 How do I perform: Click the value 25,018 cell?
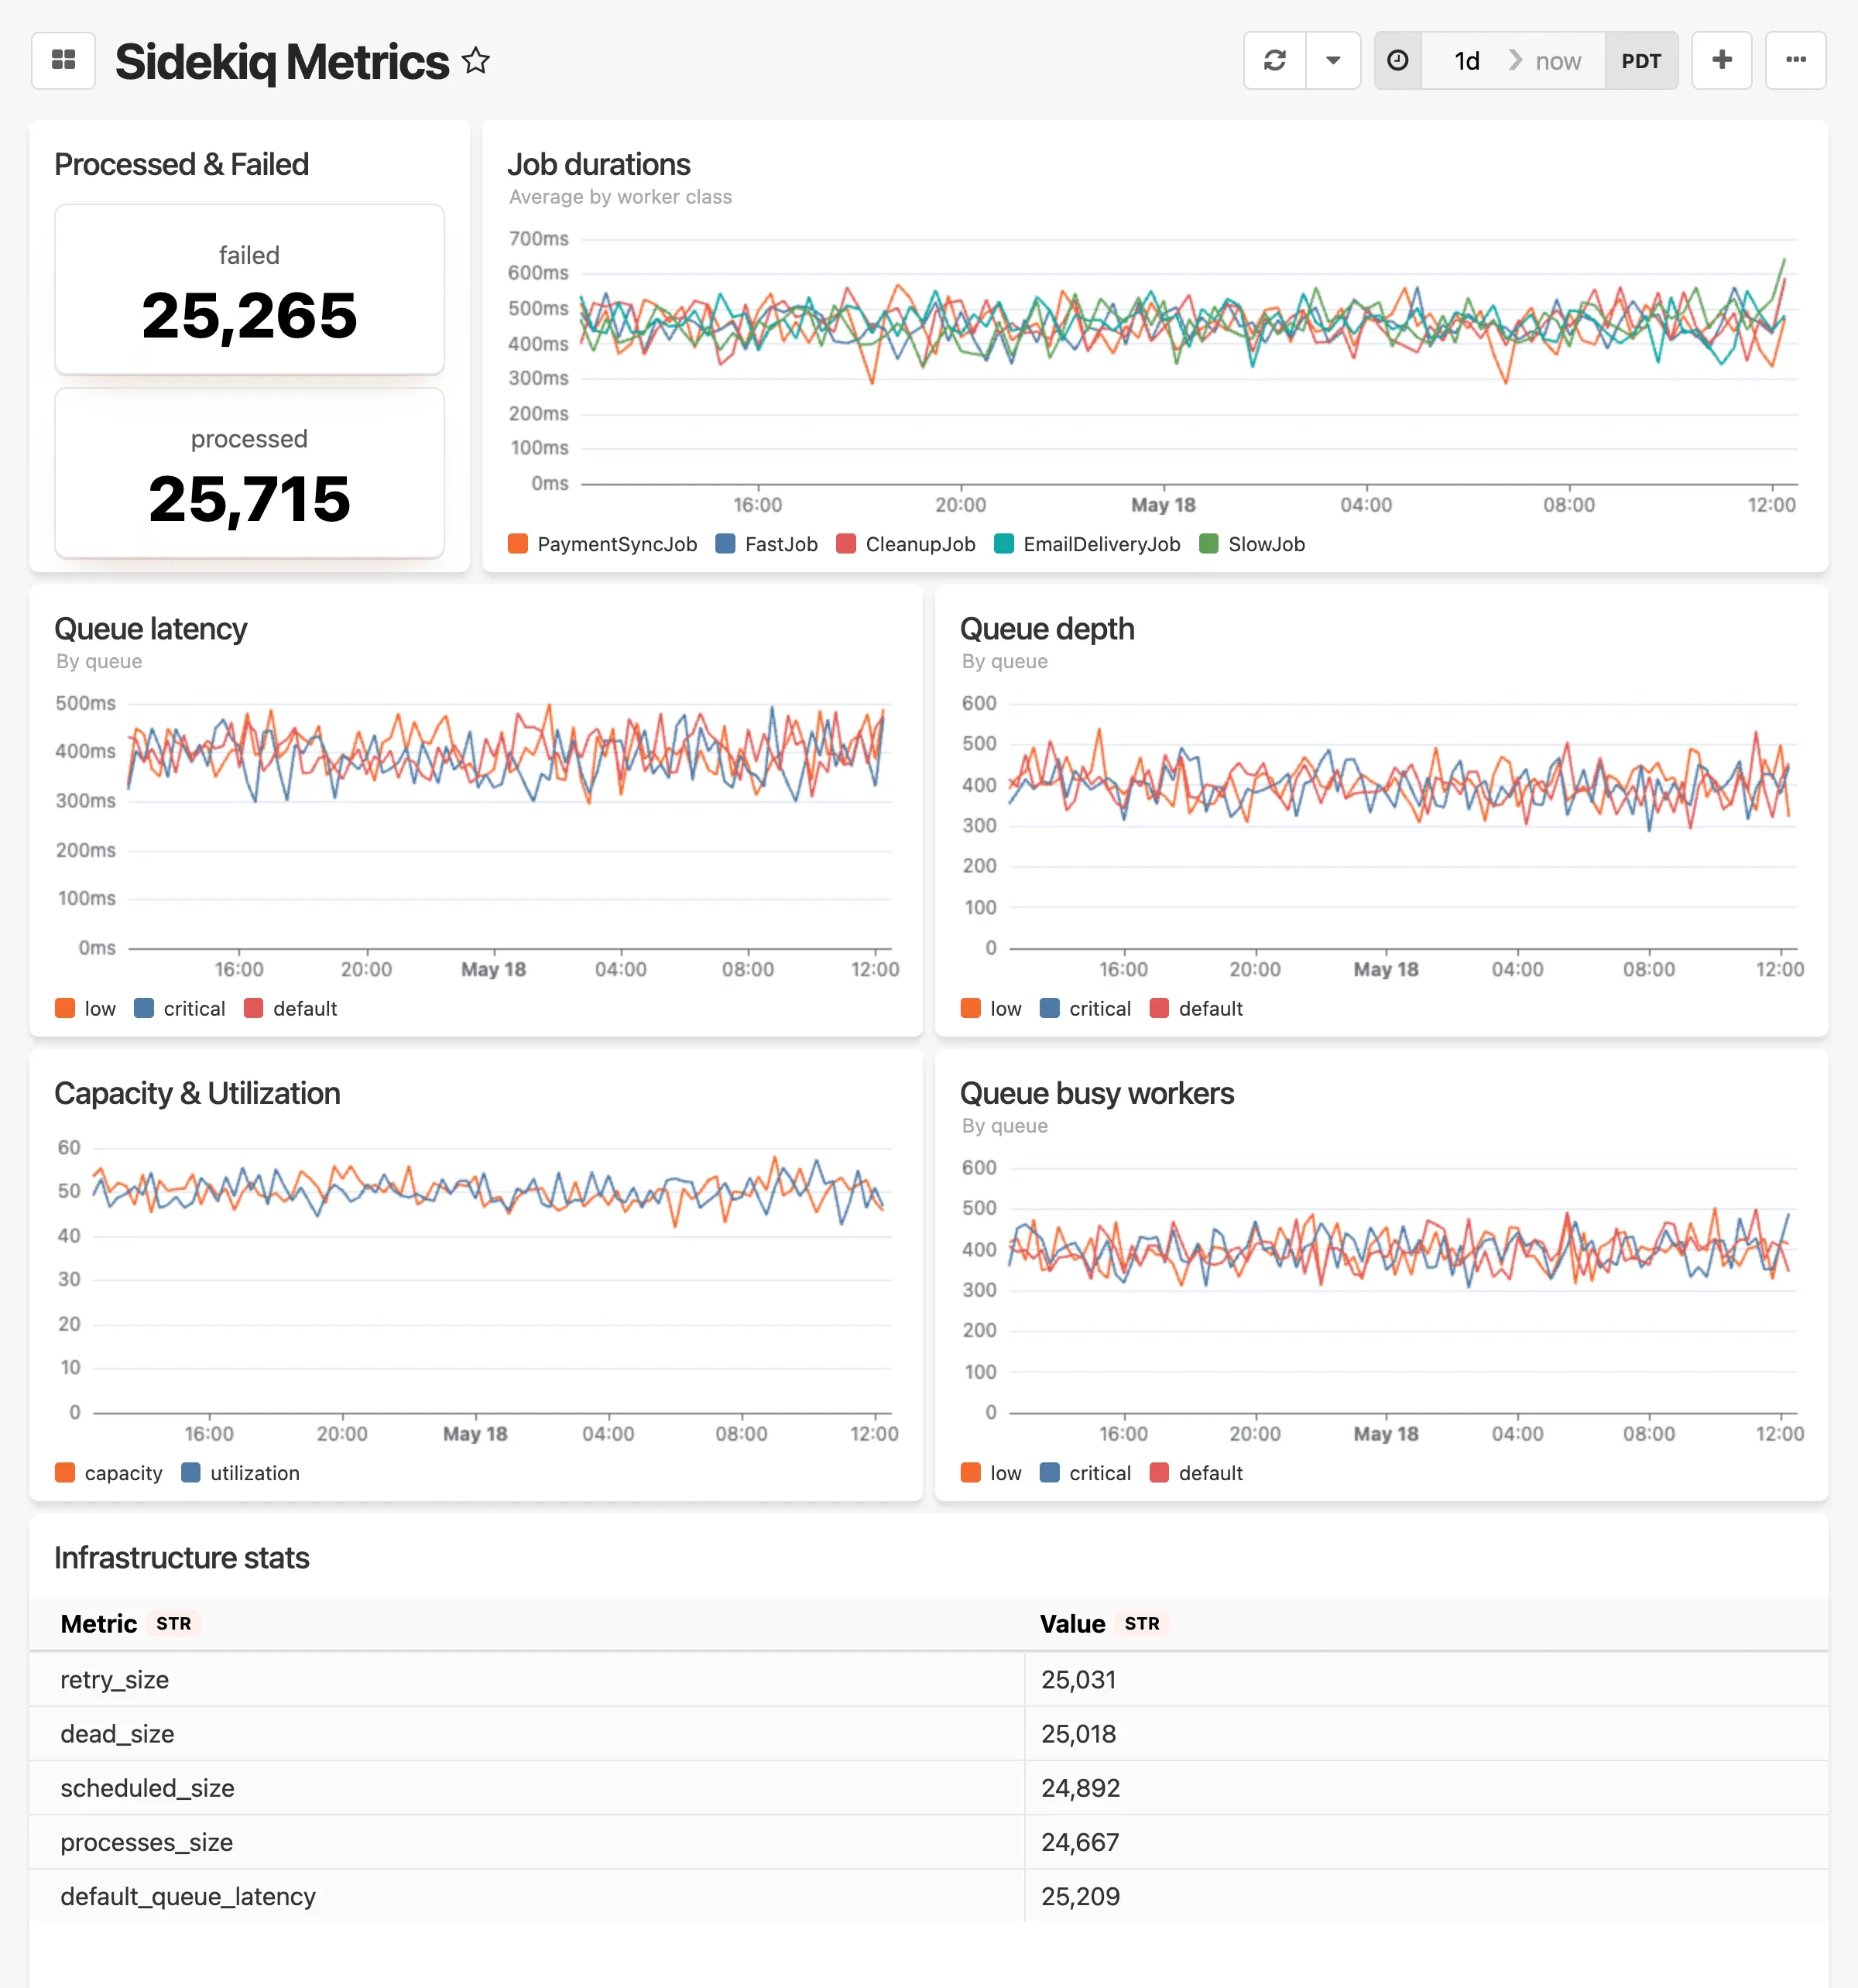point(1427,1733)
